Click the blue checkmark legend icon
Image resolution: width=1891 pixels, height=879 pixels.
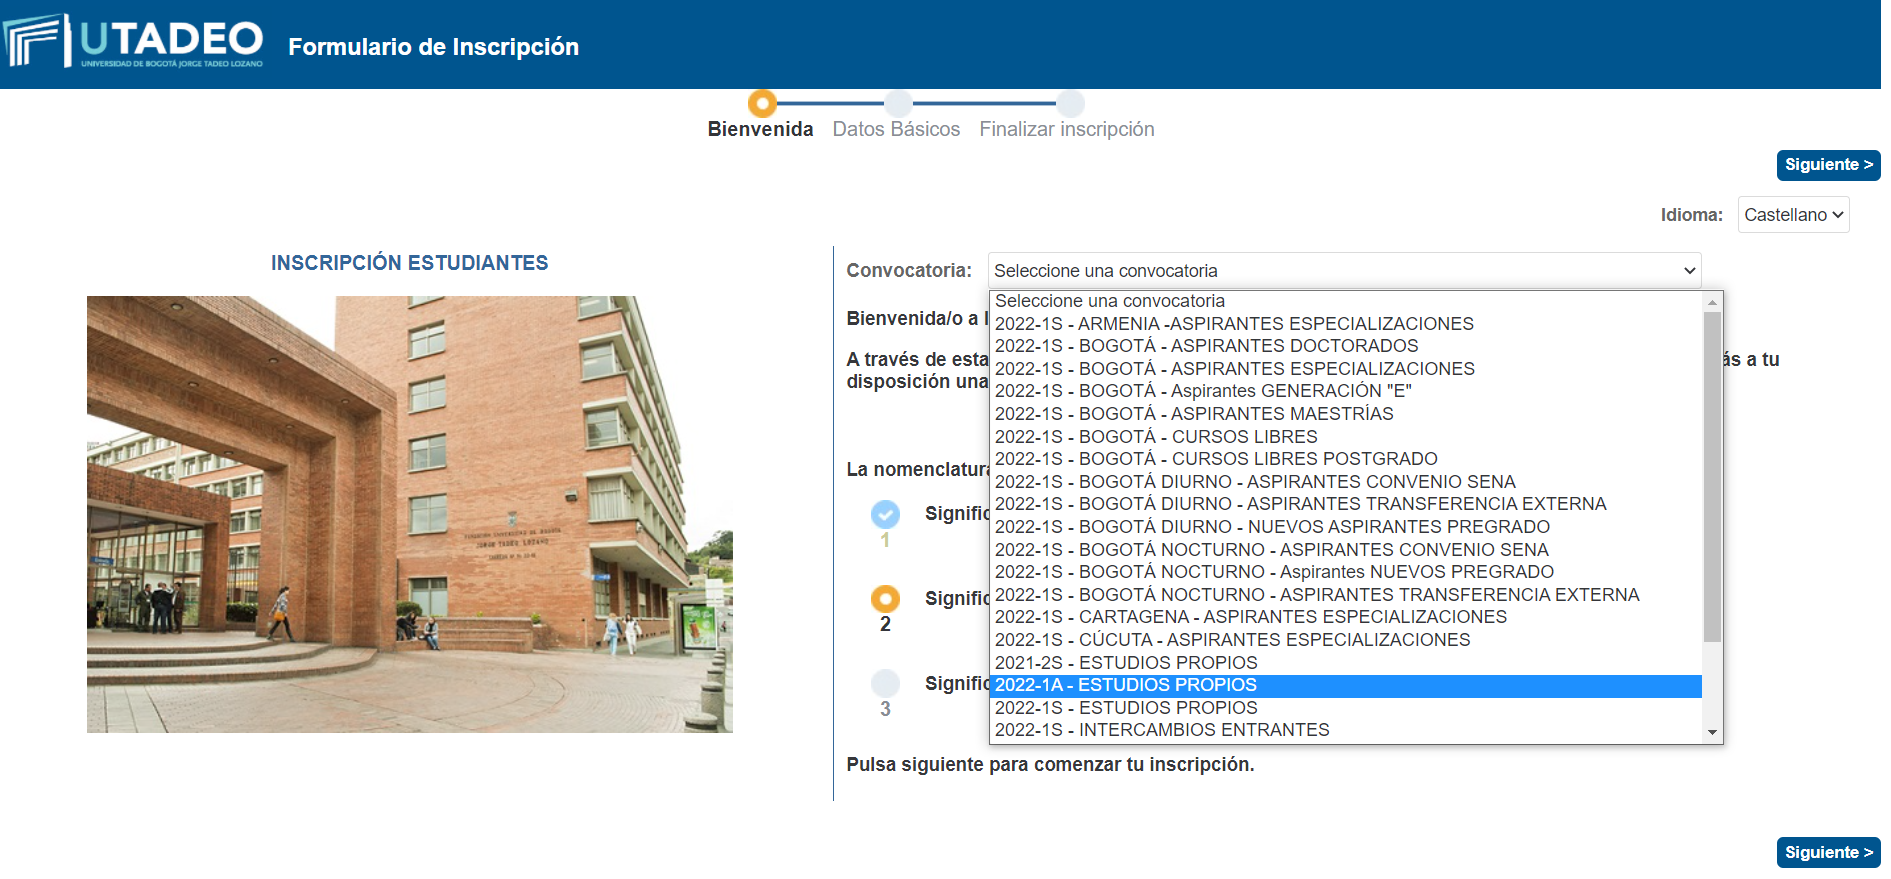pos(885,514)
